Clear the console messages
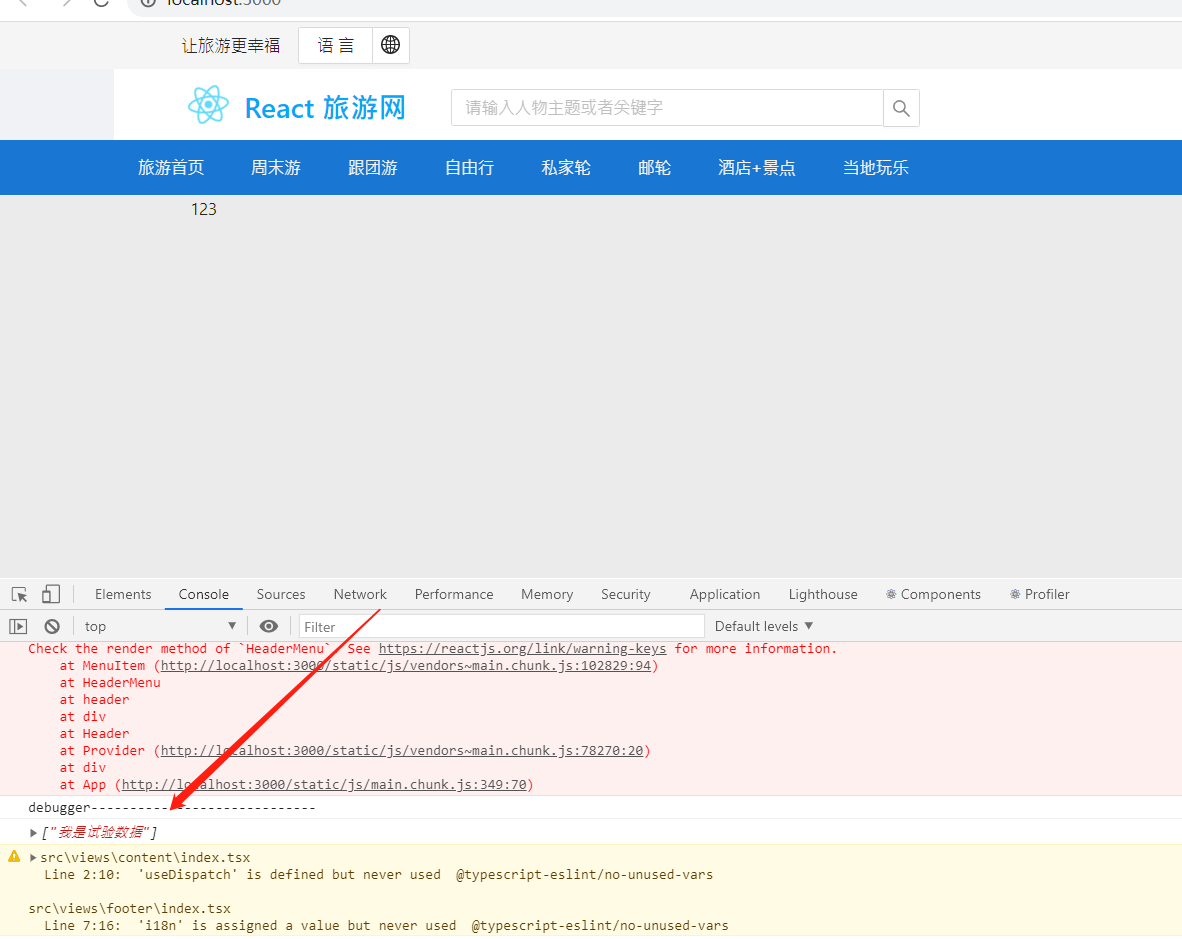 (x=50, y=626)
